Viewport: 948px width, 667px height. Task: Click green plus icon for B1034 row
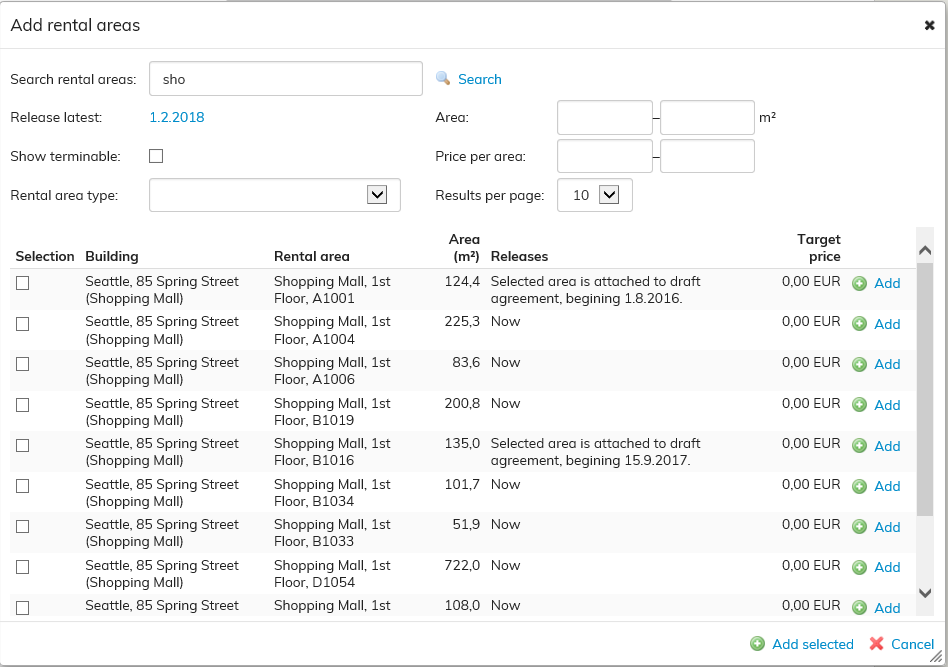859,486
